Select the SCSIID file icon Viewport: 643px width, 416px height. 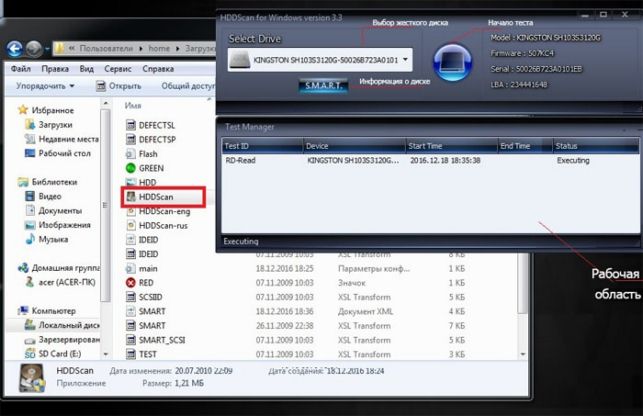[131, 297]
